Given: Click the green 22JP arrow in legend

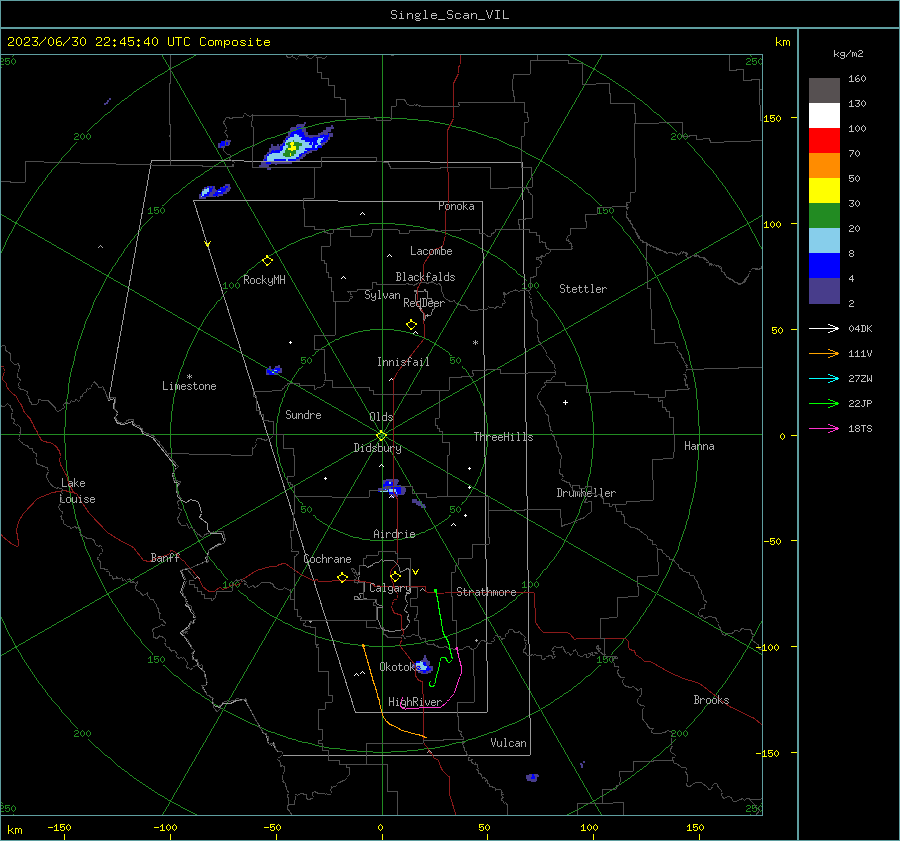Looking at the screenshot, I should (824, 404).
